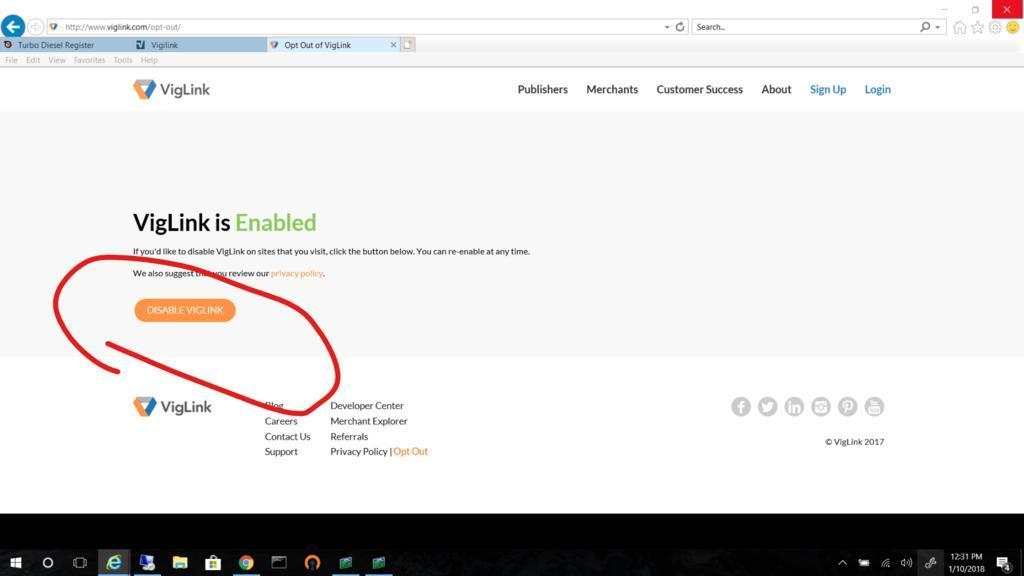The image size is (1024, 576).
Task: Open File Explorer from taskbar
Action: (x=180, y=562)
